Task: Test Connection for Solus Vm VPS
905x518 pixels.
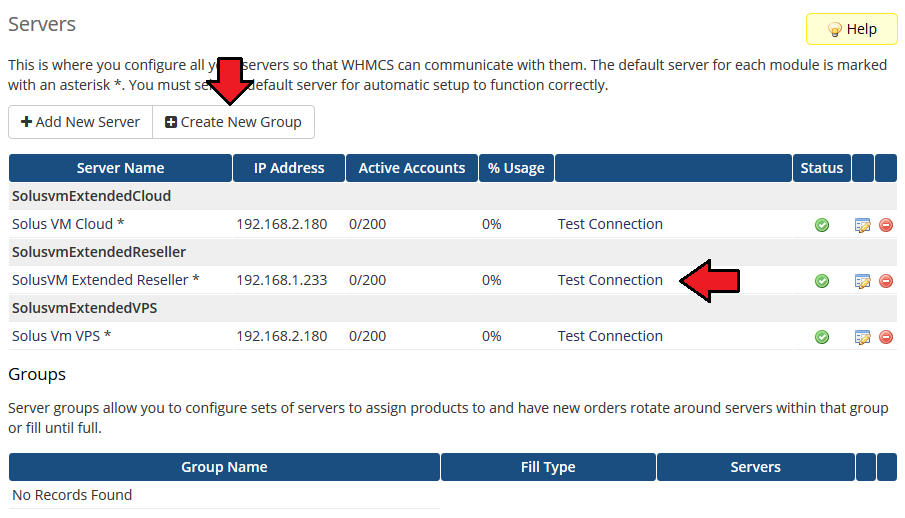Action: tap(609, 336)
